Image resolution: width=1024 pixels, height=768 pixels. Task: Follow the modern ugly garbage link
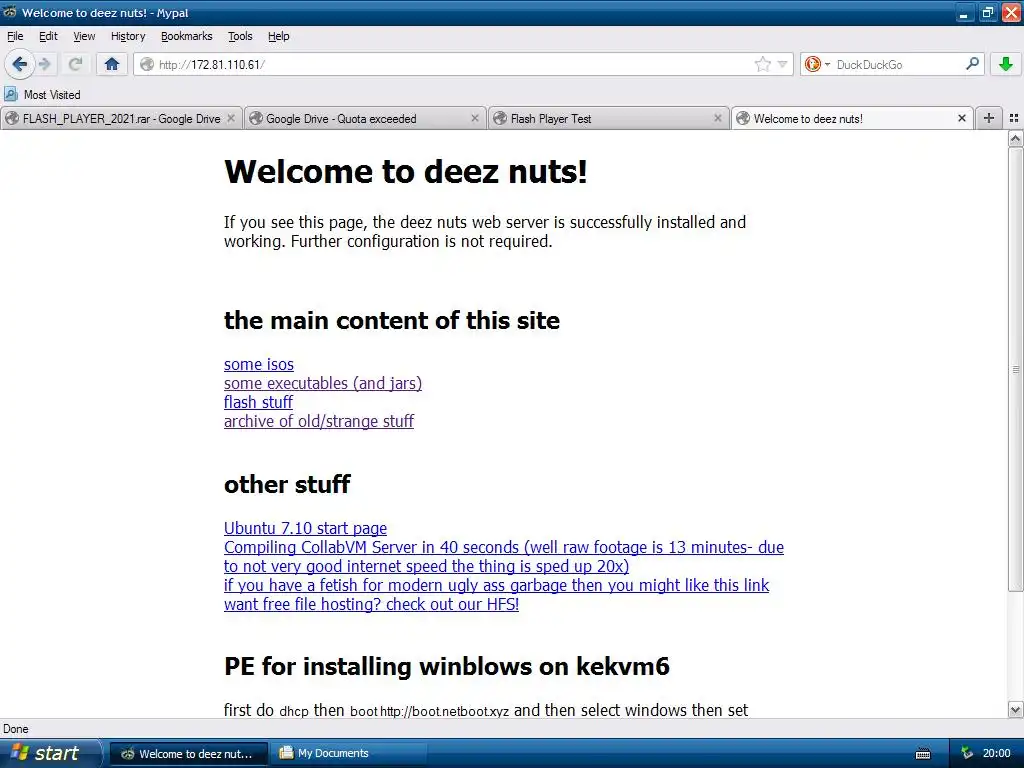496,585
